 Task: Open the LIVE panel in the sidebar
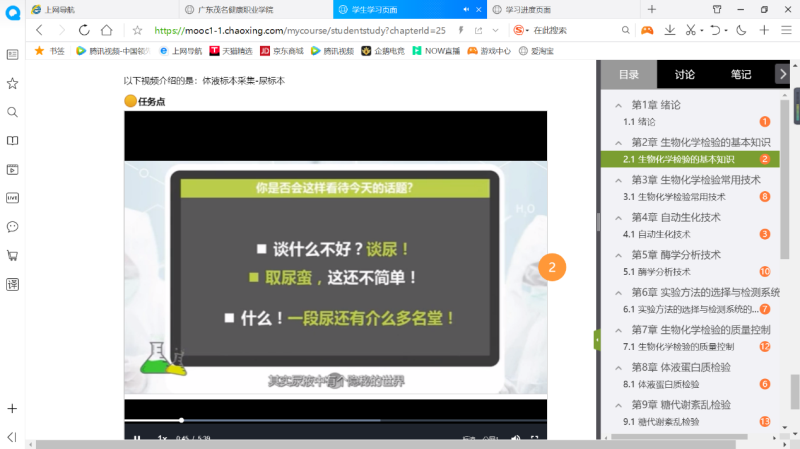(x=12, y=198)
